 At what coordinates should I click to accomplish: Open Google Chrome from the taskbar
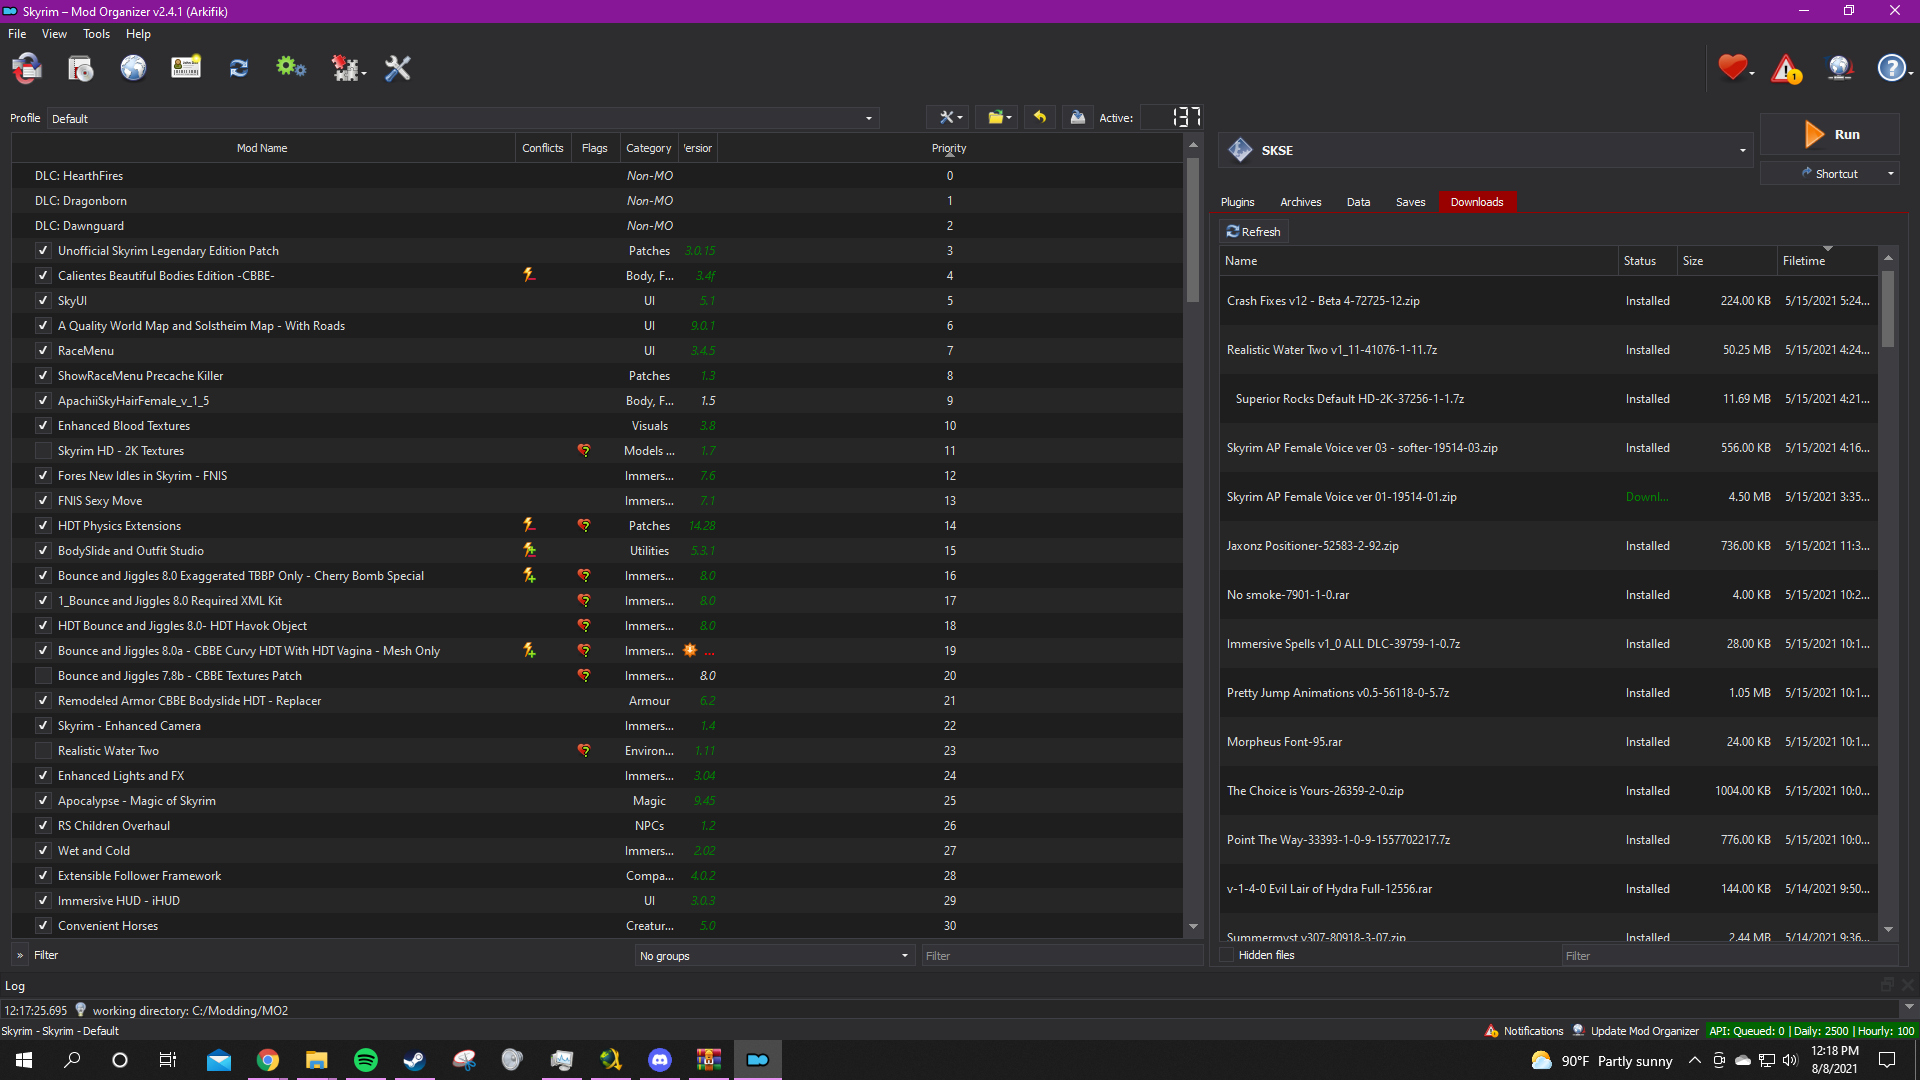[268, 1060]
